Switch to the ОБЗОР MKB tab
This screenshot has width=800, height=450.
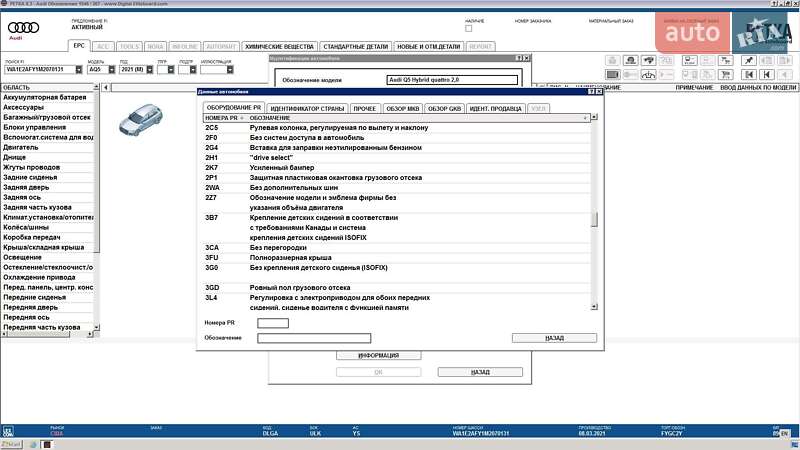tap(403, 107)
